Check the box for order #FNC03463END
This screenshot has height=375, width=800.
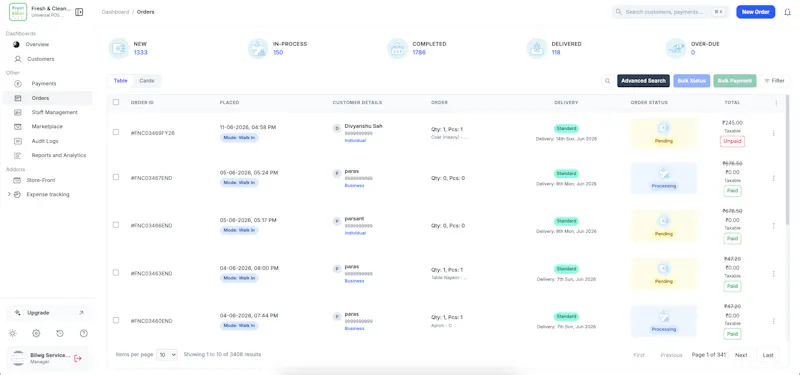116,272
